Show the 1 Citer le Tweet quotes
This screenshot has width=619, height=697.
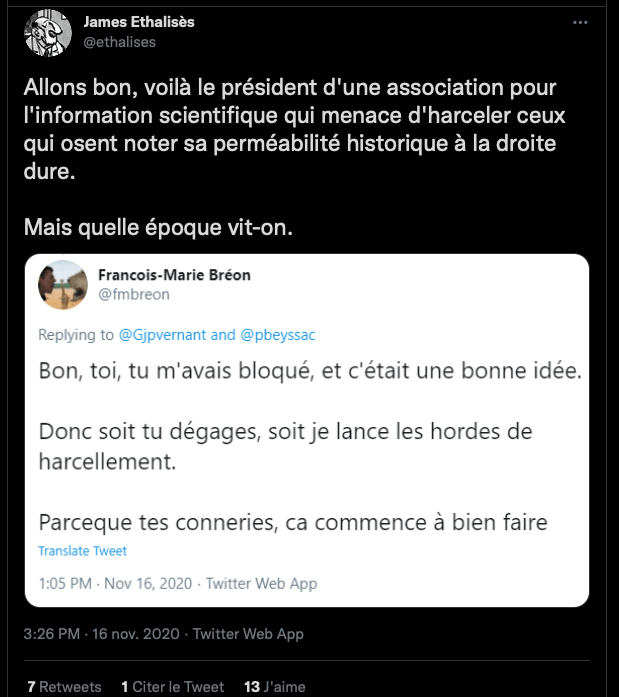pyautogui.click(x=172, y=687)
